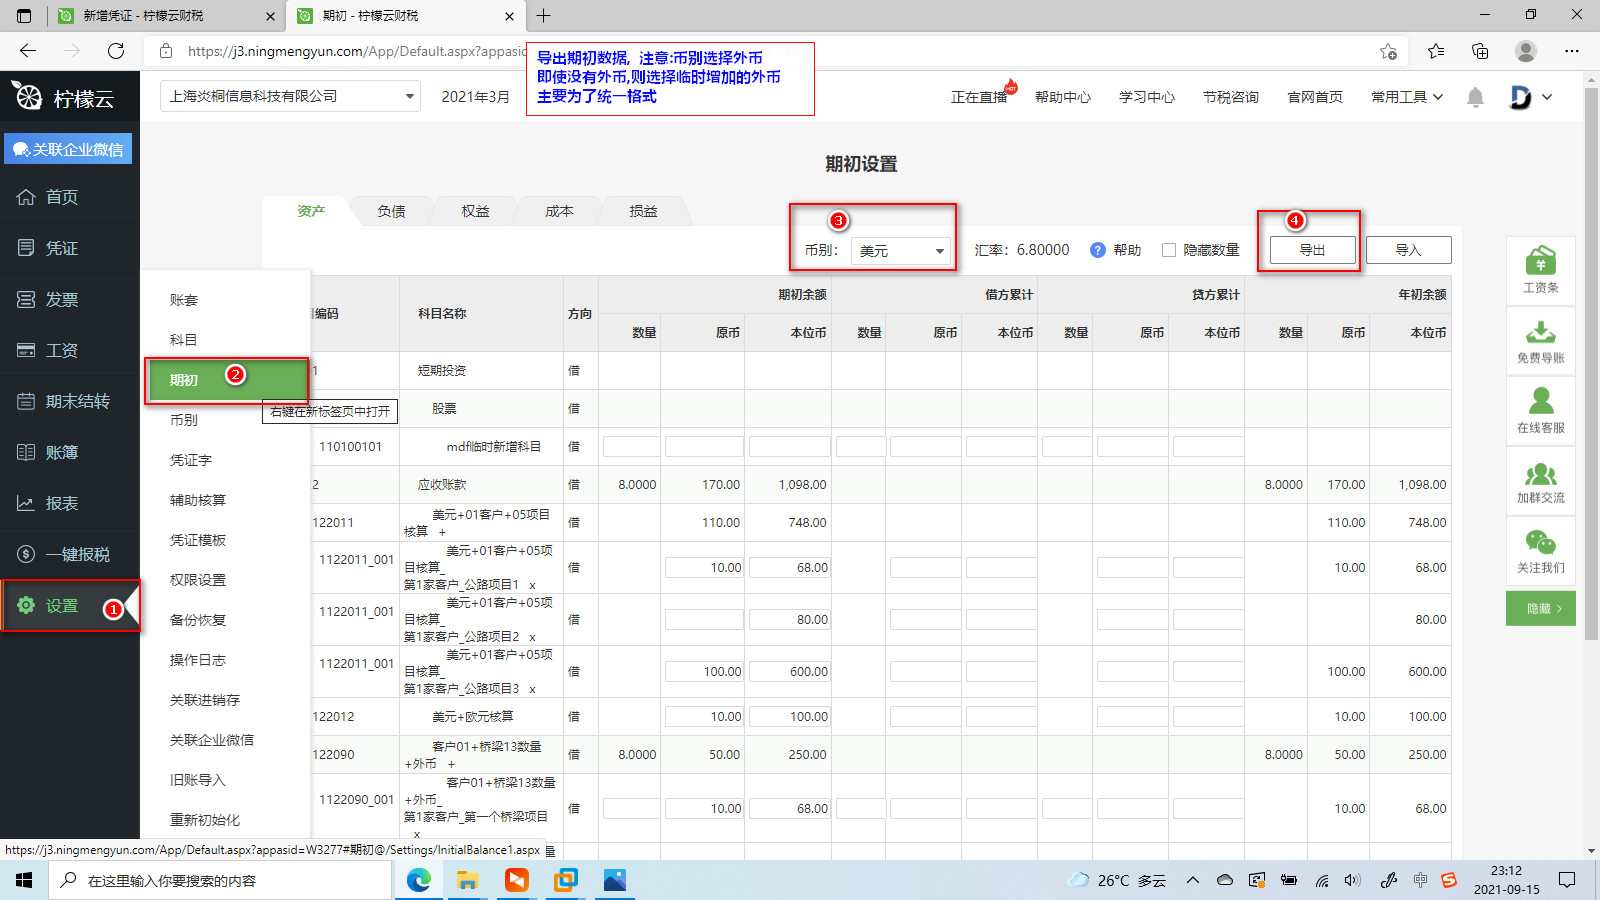Viewport: 1600px width, 900px height.
Task: Click 关联企业微信 in the sidebar
Action: (68, 149)
